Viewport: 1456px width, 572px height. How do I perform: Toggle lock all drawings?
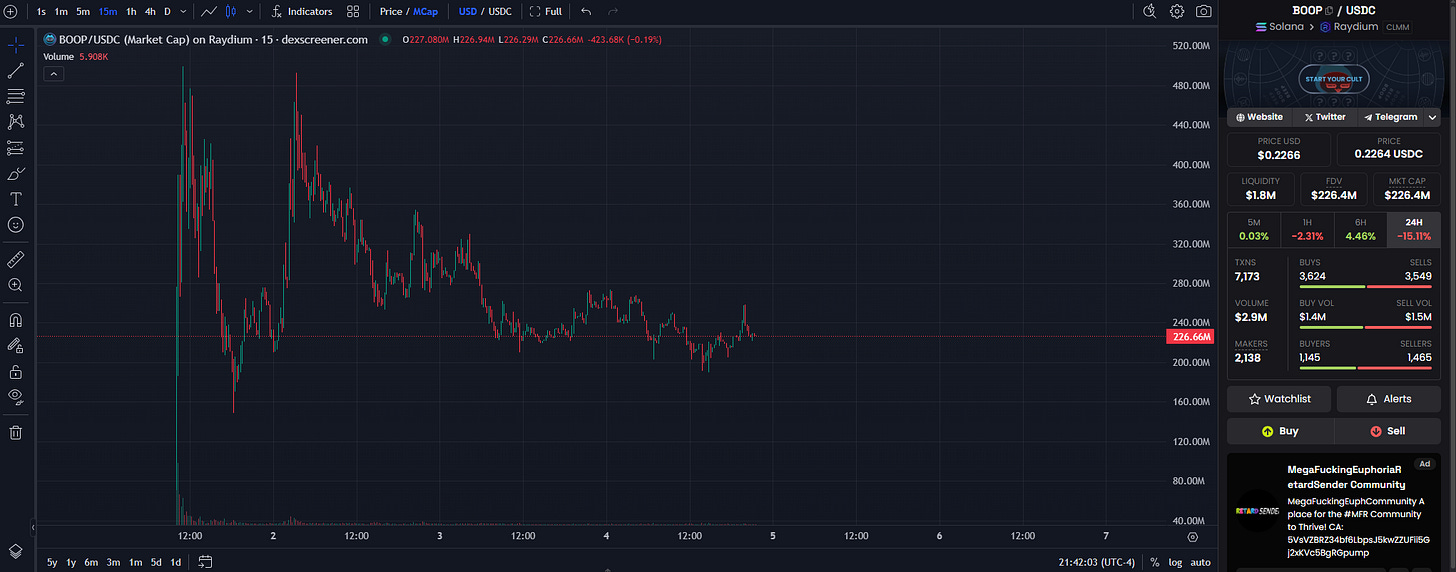point(15,372)
